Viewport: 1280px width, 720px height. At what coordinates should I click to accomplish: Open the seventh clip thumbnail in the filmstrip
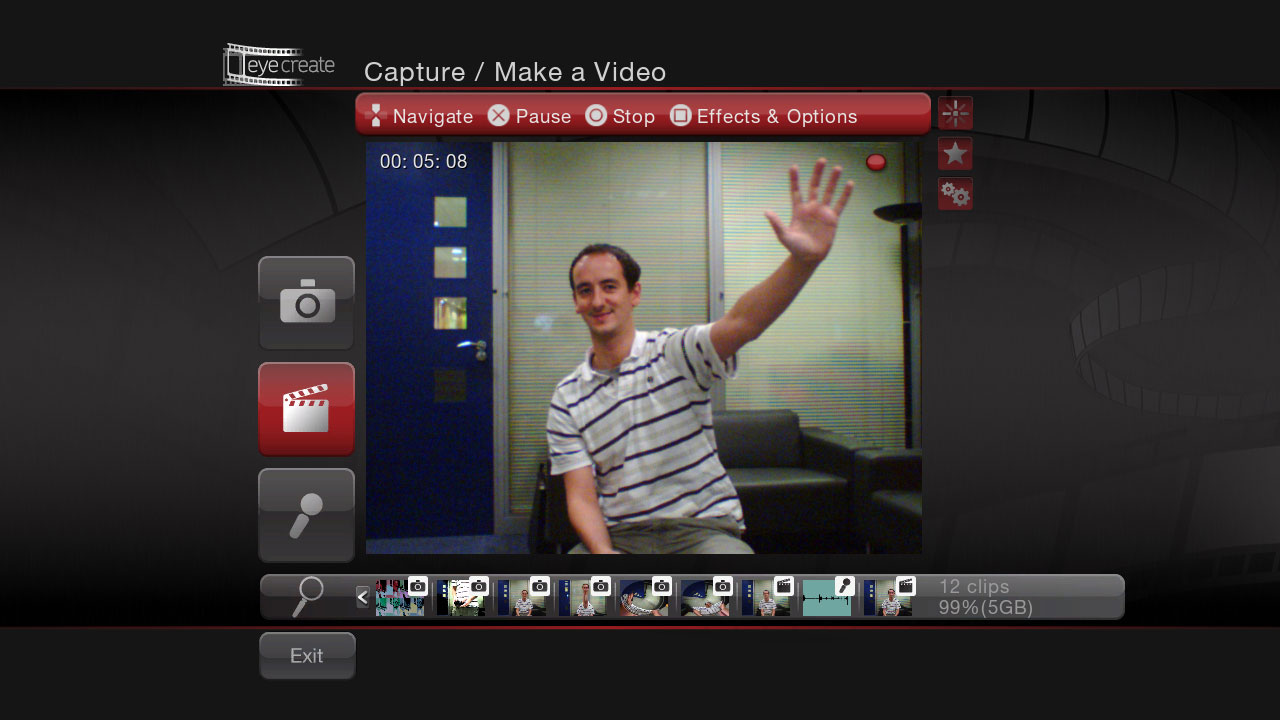(x=767, y=597)
